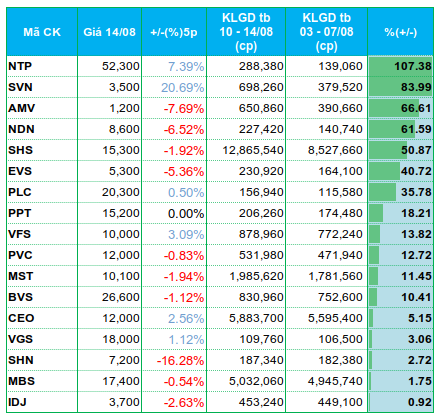Select the Giá 14/08 column header

tap(109, 32)
